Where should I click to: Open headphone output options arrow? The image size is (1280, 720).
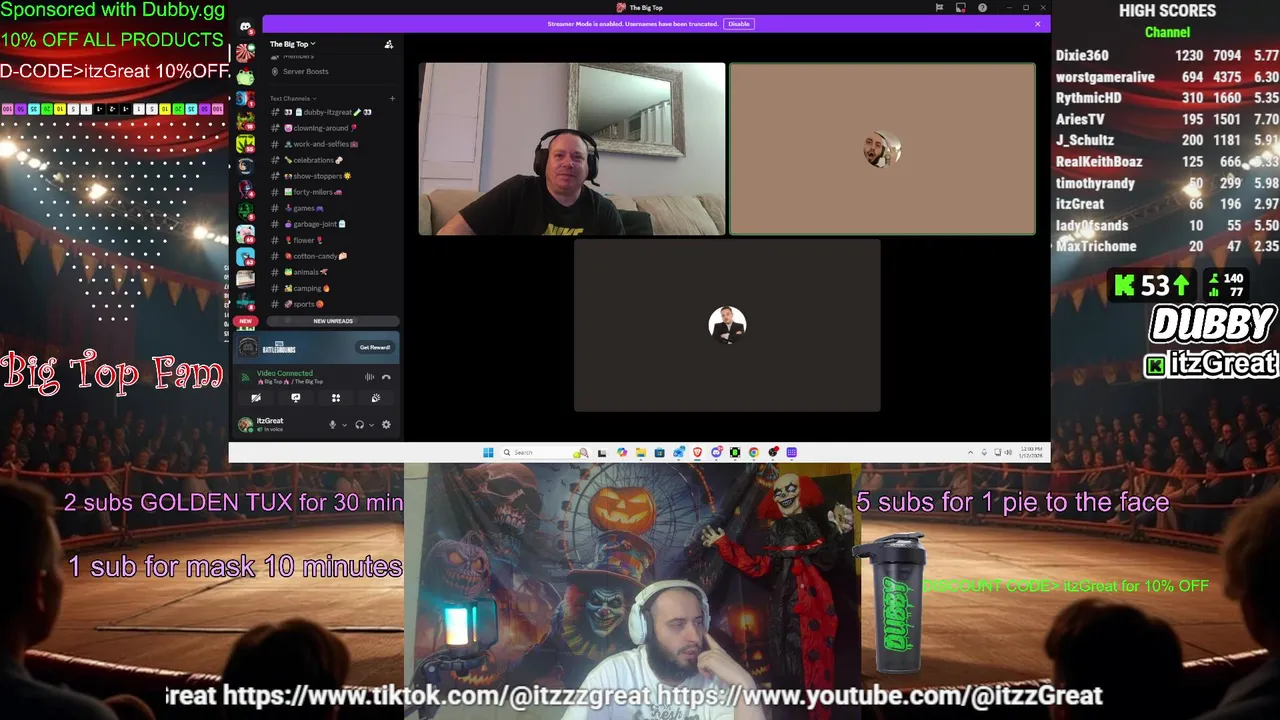click(371, 425)
